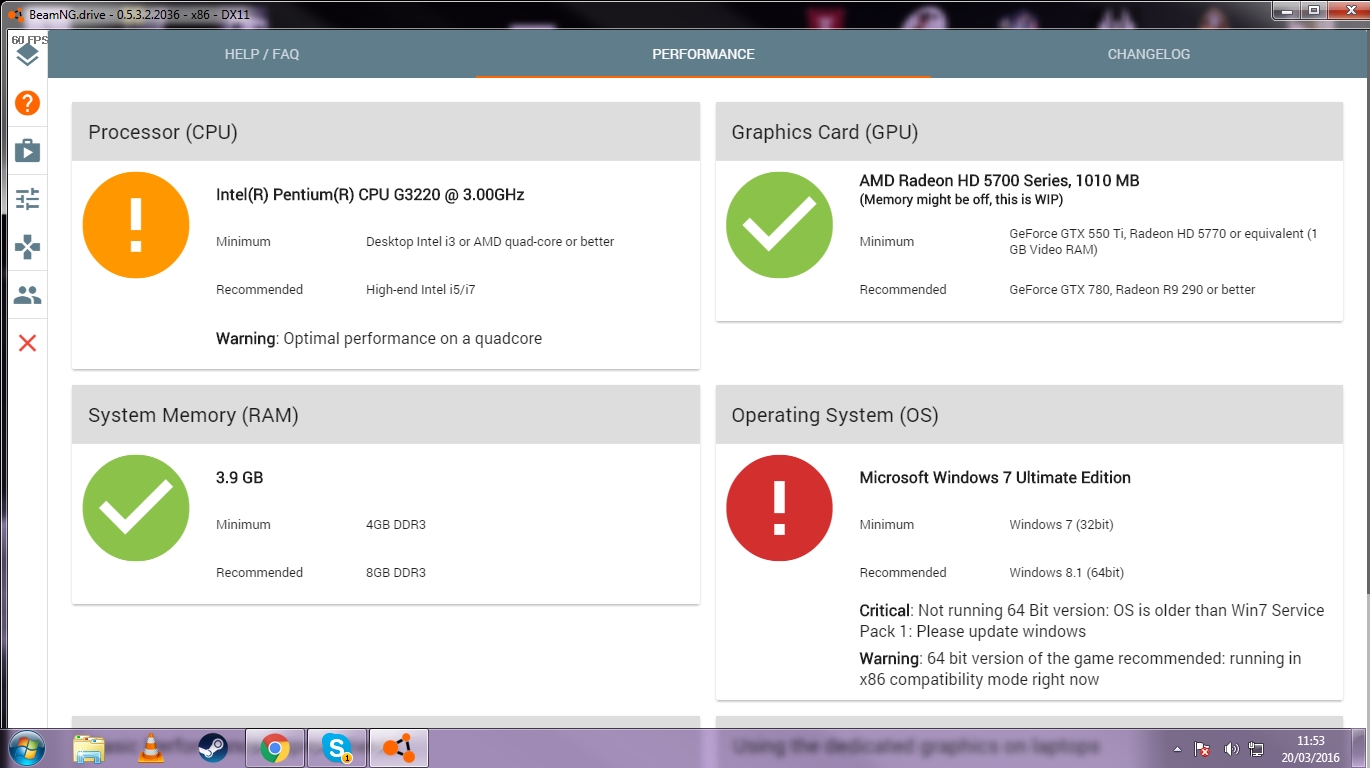Image resolution: width=1370 pixels, height=768 pixels.
Task: Switch to the HELP / FAQ tab
Action: coord(262,54)
